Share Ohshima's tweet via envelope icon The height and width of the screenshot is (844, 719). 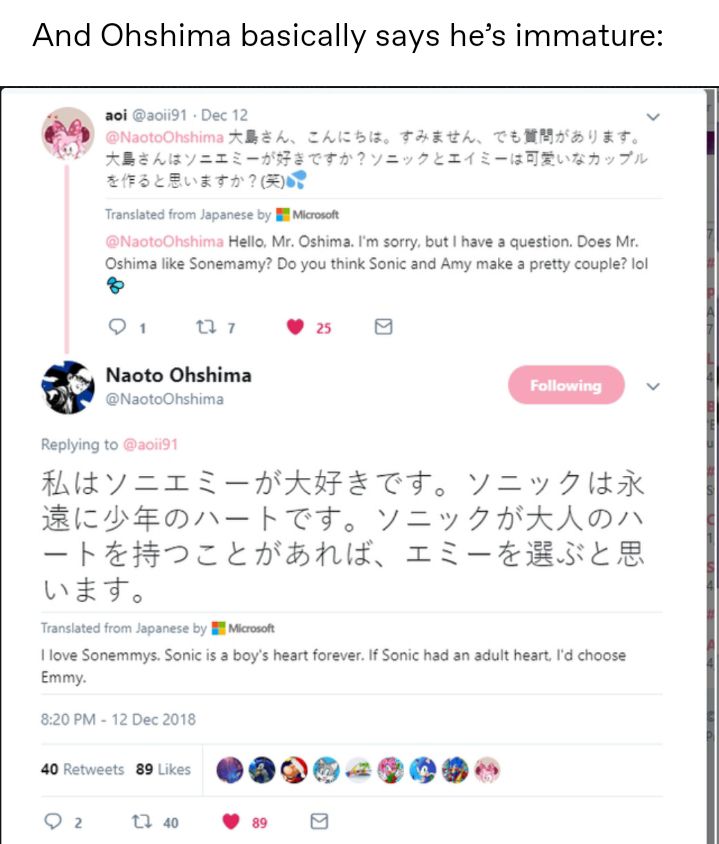click(319, 821)
